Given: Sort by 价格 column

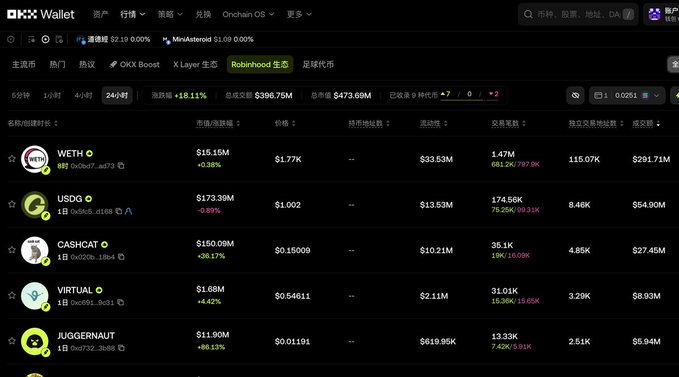Looking at the screenshot, I should click(x=285, y=123).
